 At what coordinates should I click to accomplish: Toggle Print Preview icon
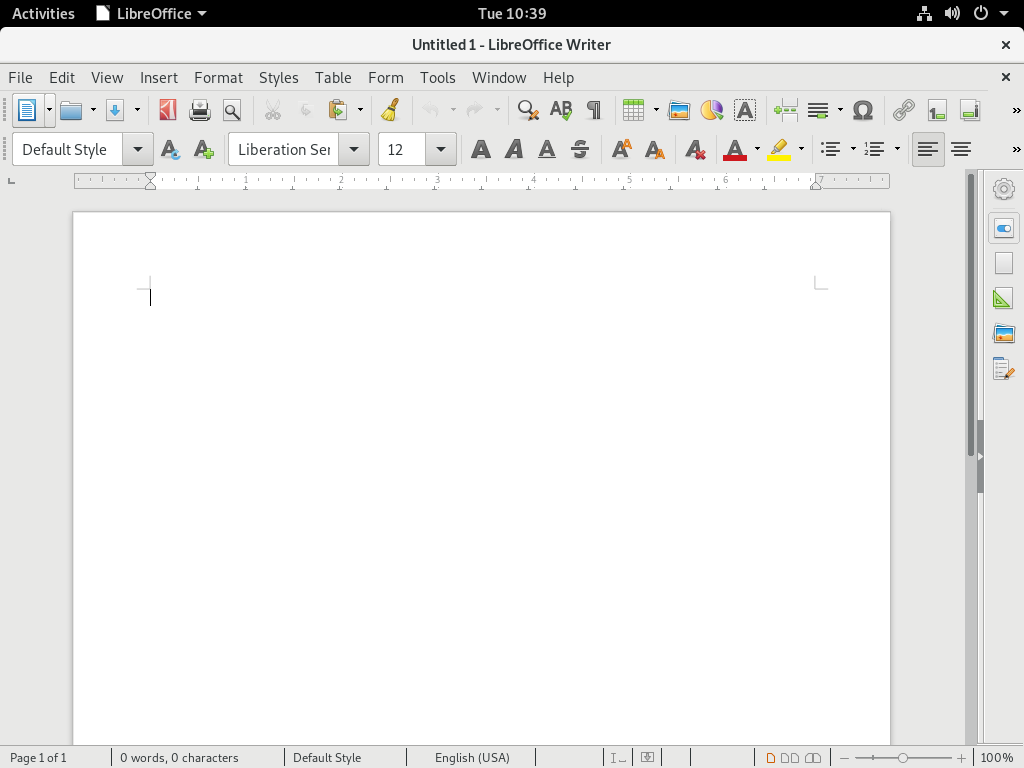point(232,110)
